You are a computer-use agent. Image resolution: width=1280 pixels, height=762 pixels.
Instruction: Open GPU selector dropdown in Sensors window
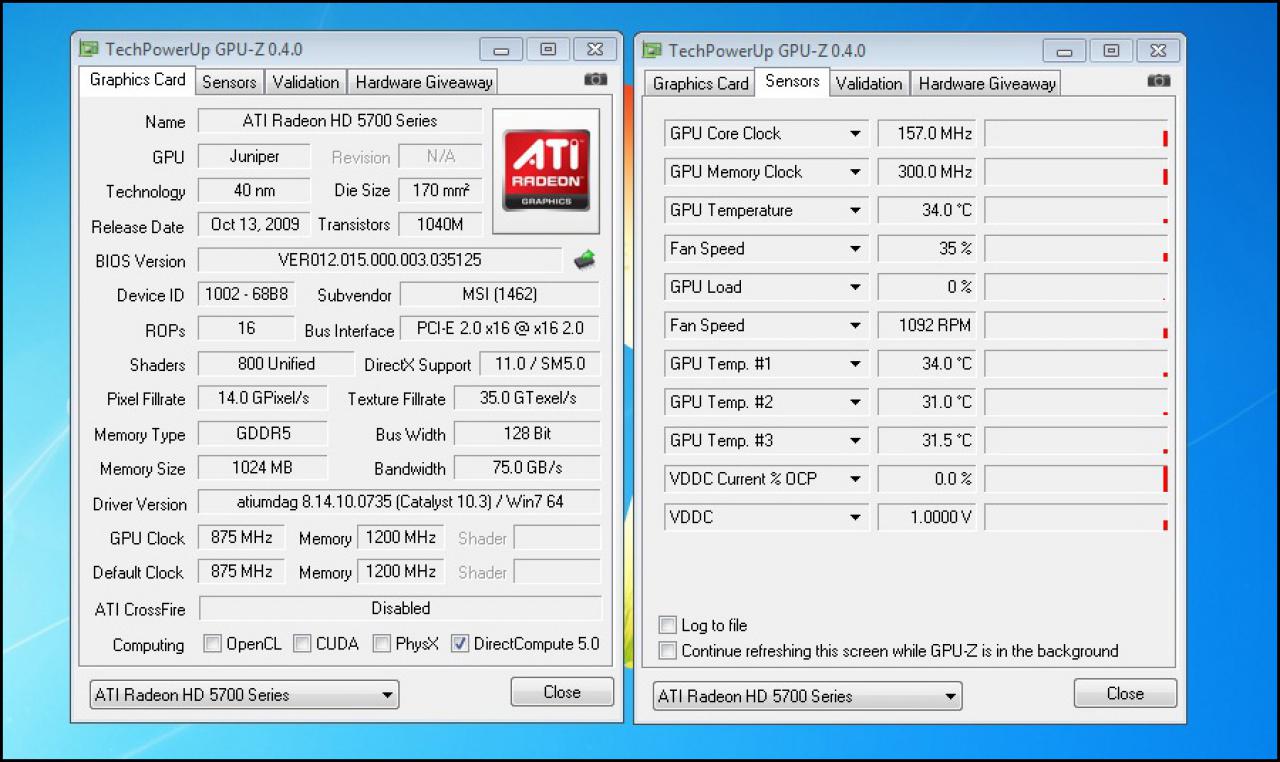click(807, 696)
